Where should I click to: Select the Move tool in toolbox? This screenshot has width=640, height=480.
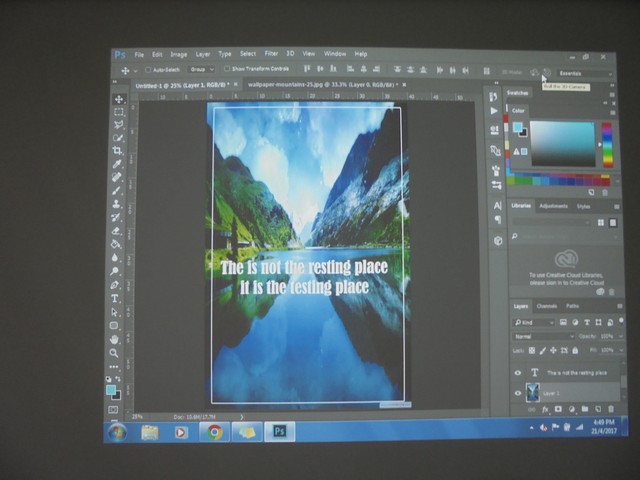(x=119, y=99)
